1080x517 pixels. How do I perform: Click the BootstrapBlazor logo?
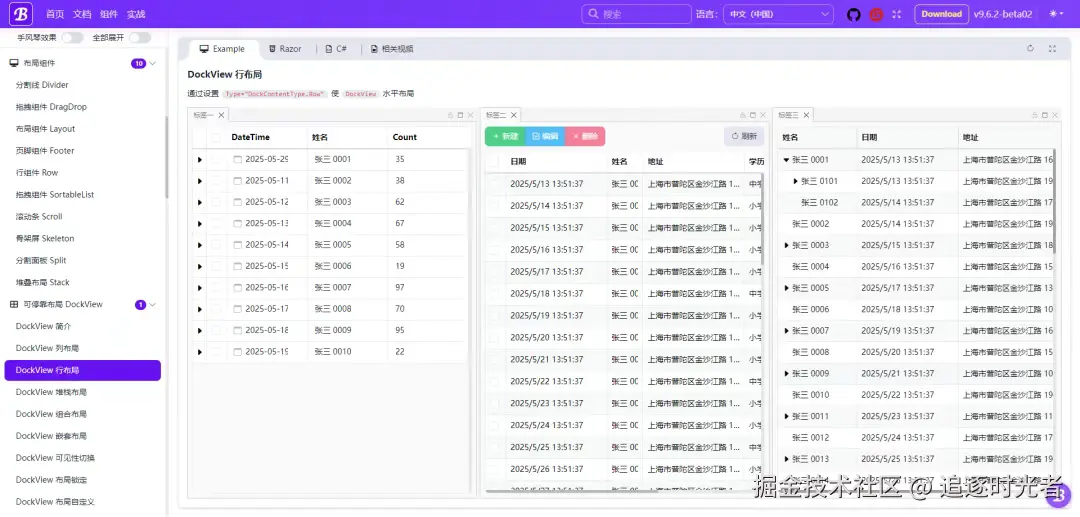pyautogui.click(x=21, y=14)
